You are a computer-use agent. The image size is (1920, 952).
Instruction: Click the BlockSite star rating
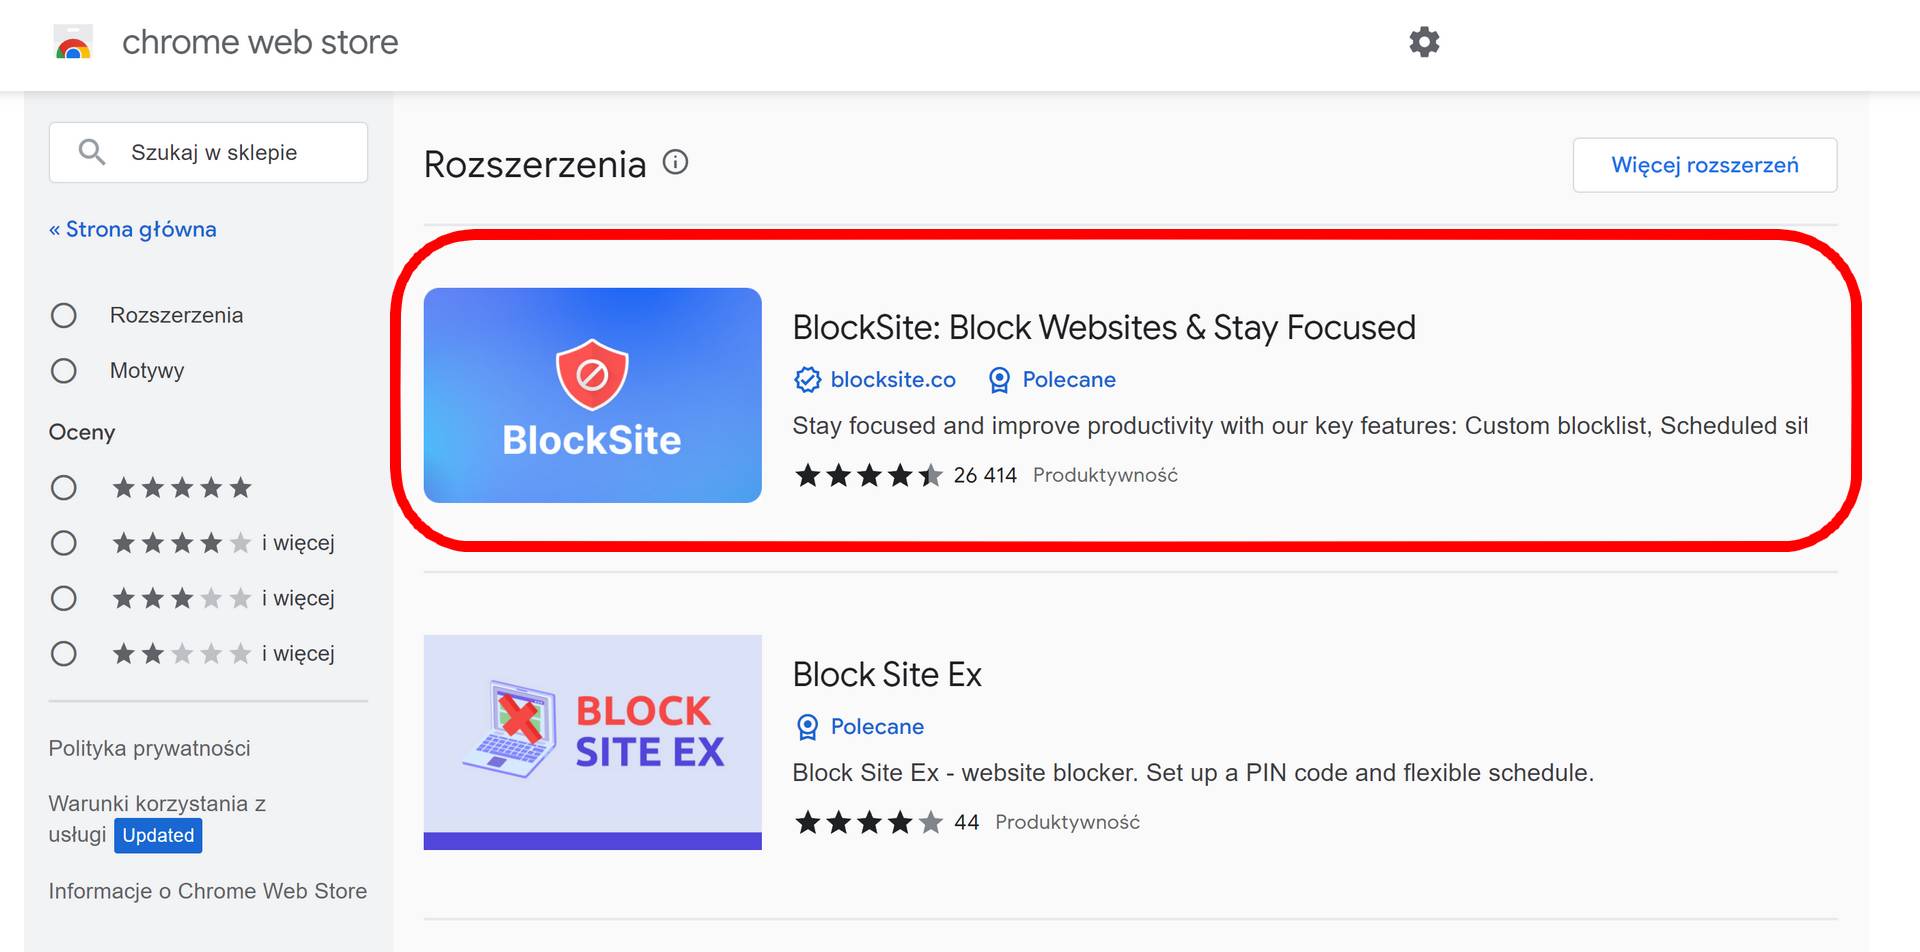point(868,475)
